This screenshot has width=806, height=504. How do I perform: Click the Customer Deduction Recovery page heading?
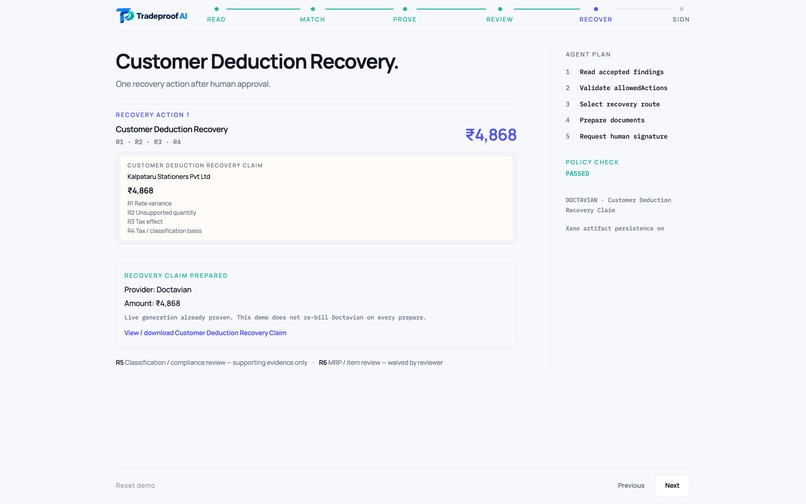(257, 62)
